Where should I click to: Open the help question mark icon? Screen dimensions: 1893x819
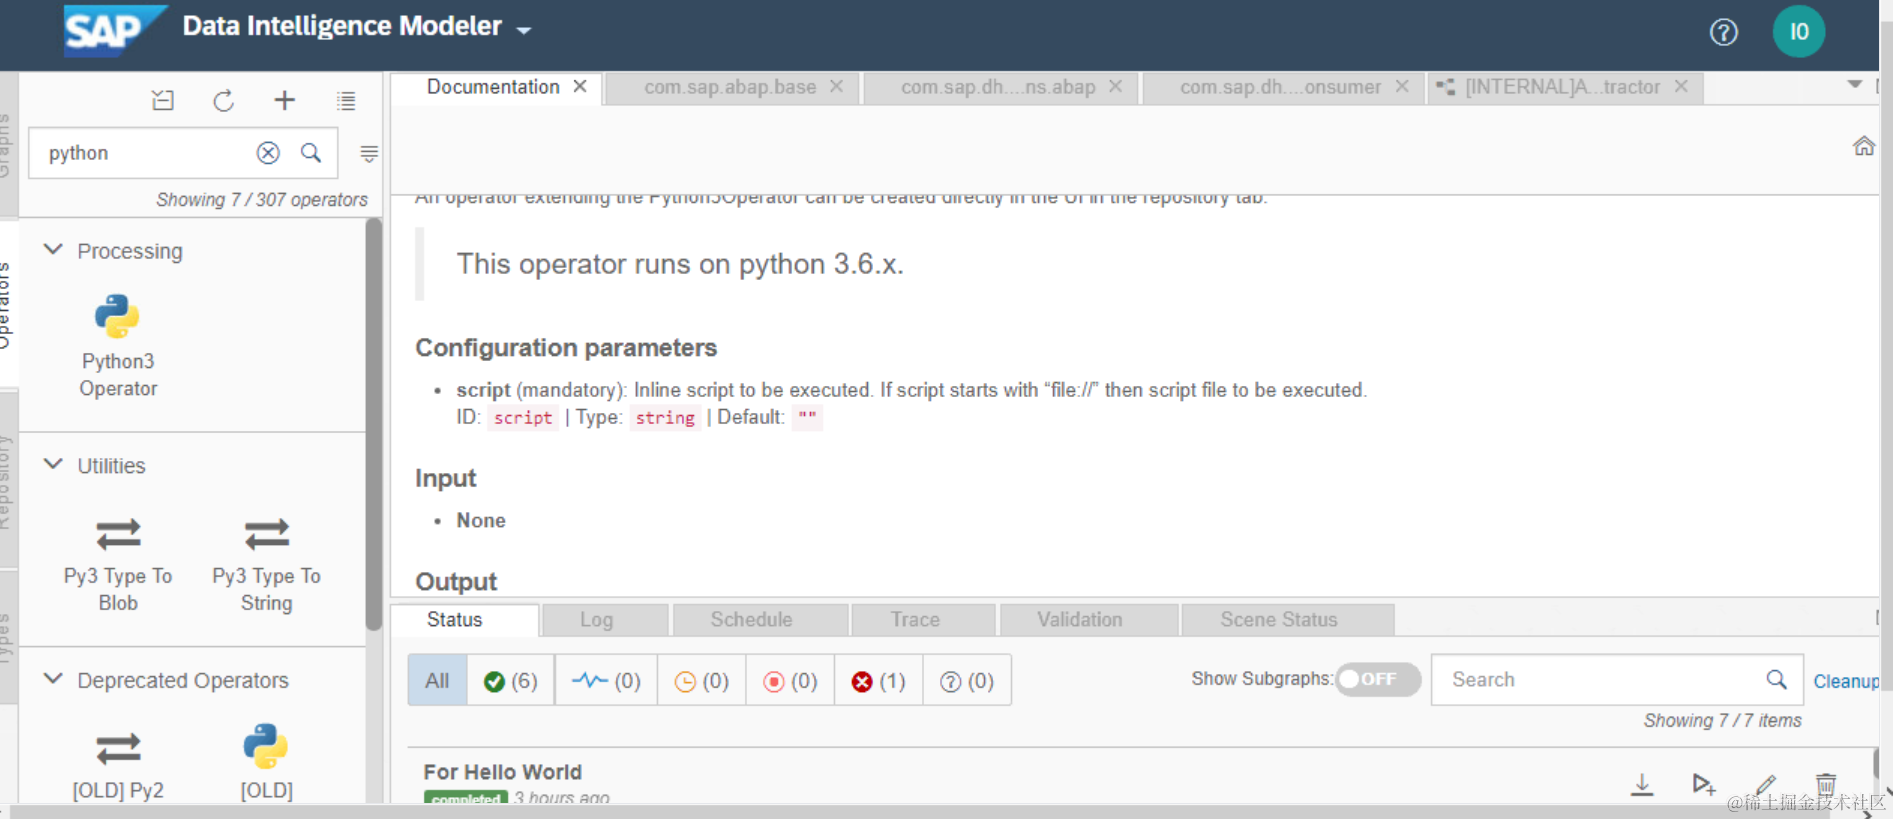tap(1723, 32)
